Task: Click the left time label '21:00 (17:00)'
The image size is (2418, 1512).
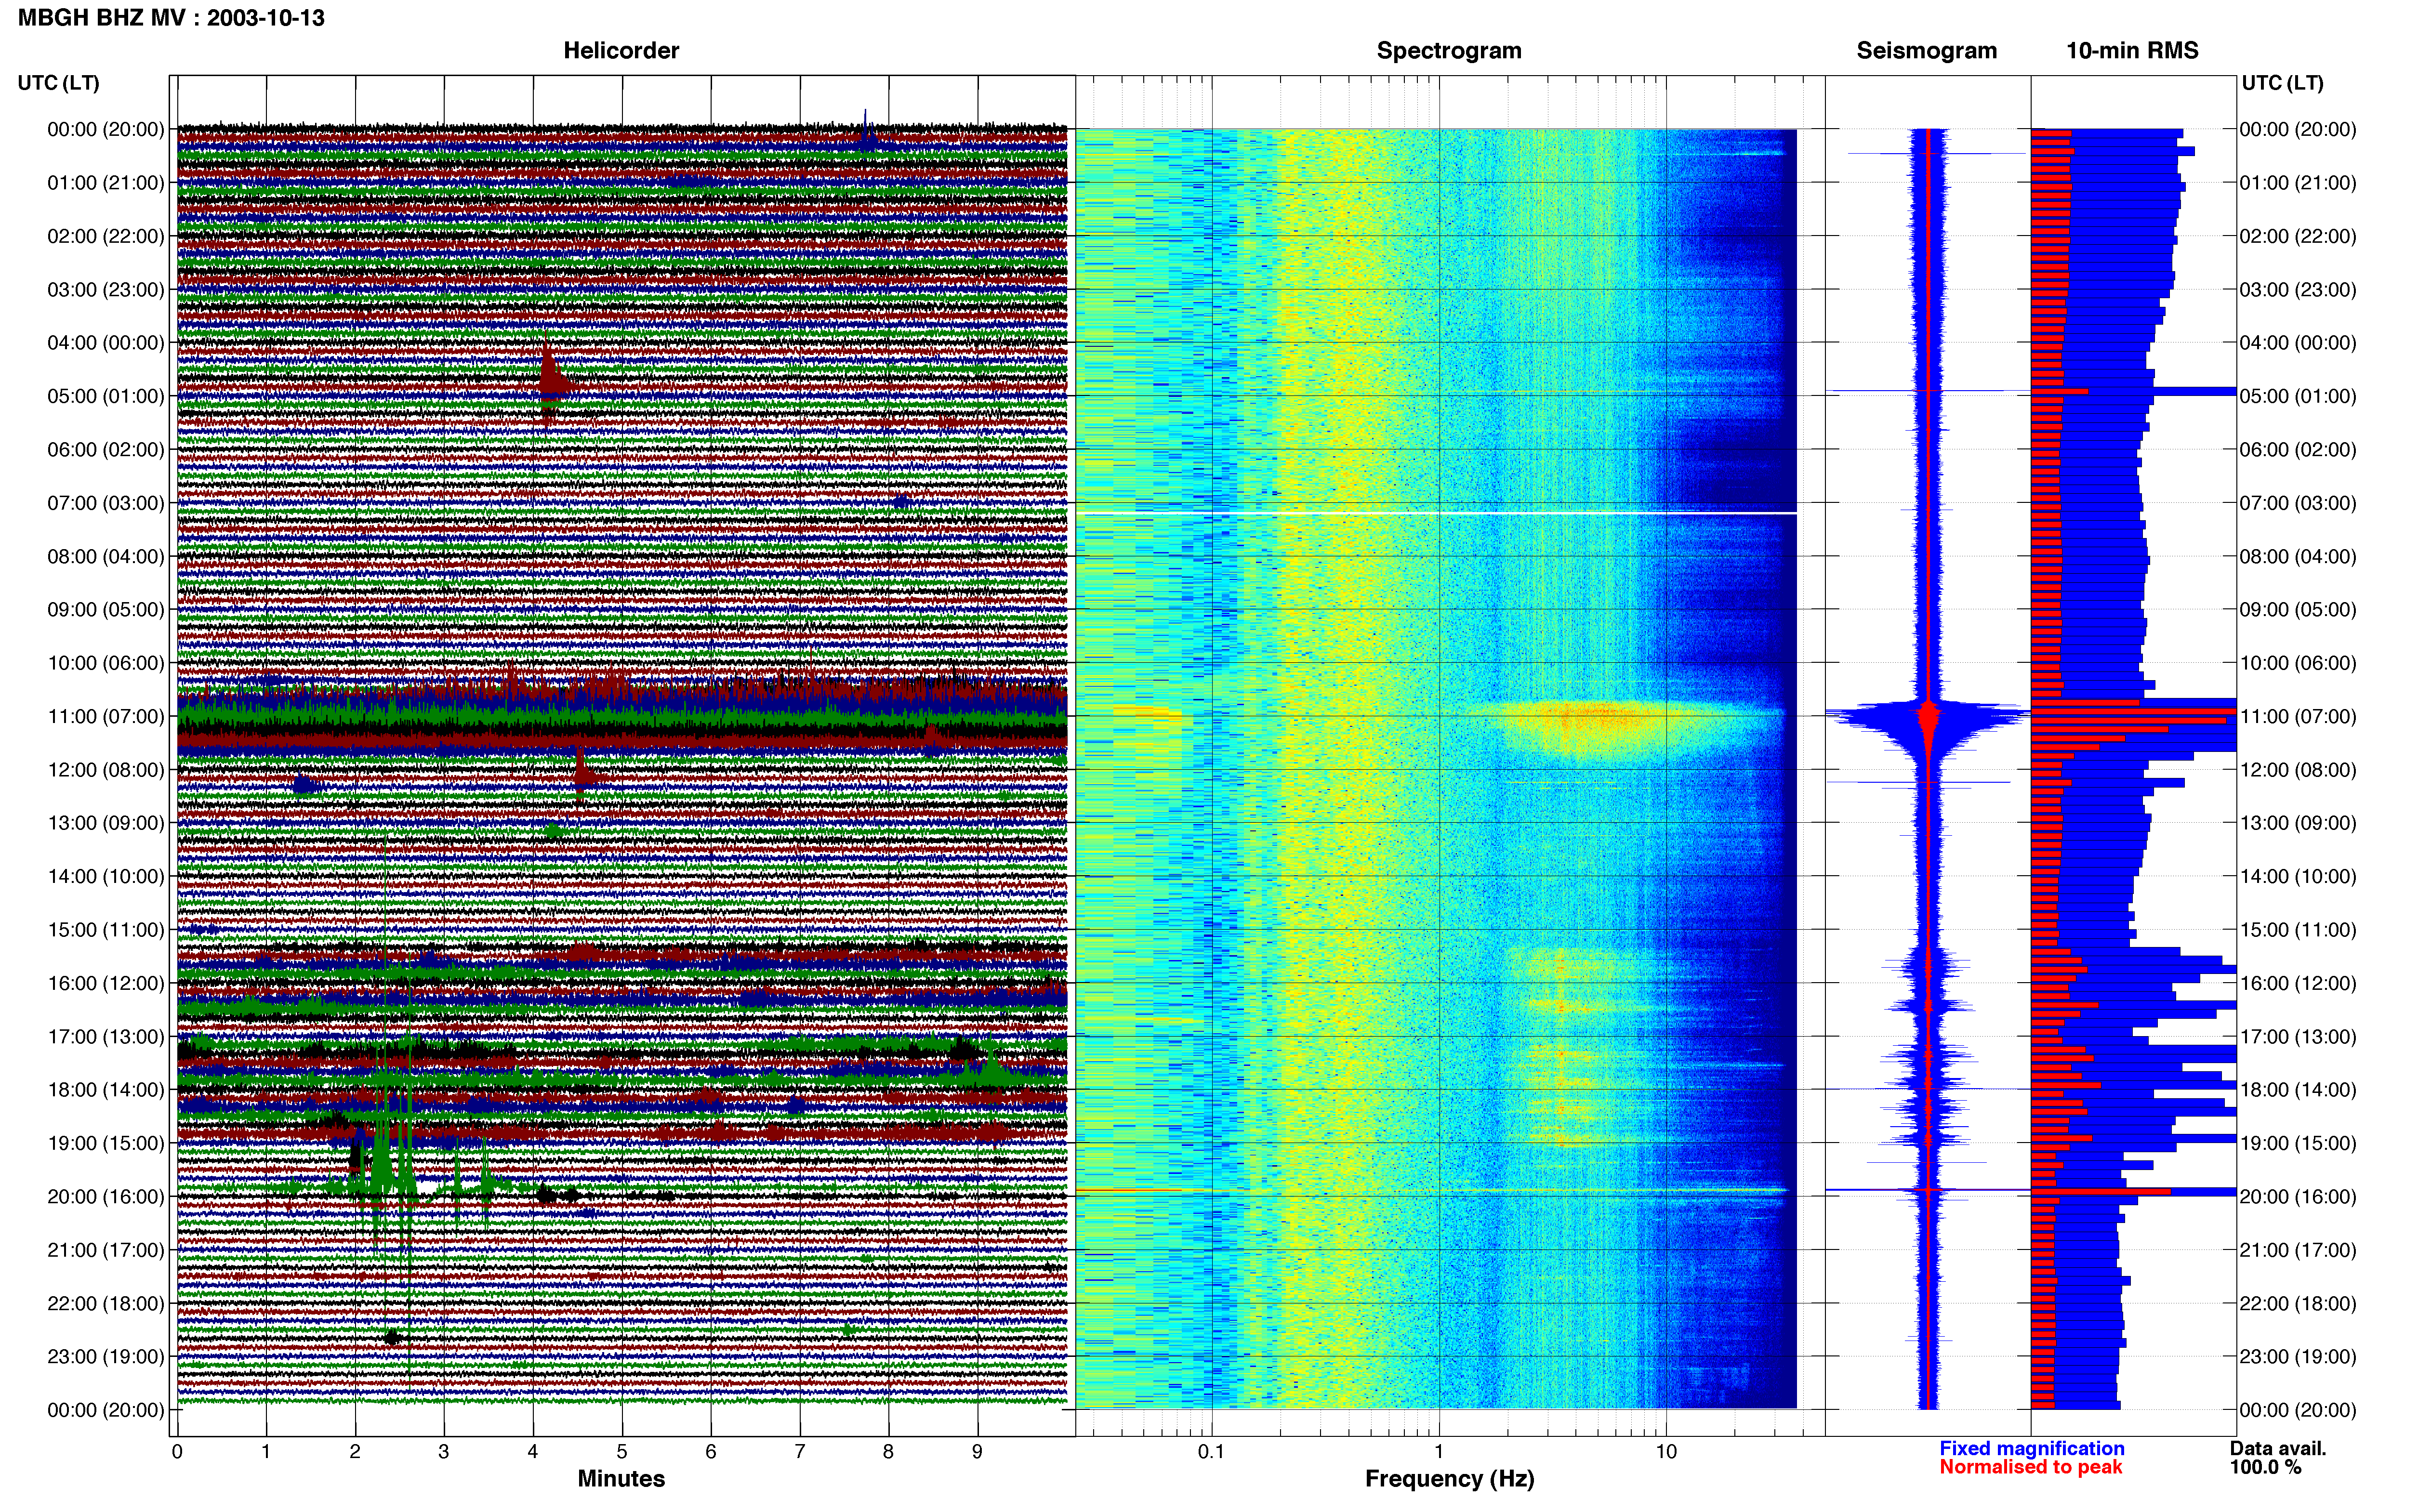Action: click(106, 1250)
